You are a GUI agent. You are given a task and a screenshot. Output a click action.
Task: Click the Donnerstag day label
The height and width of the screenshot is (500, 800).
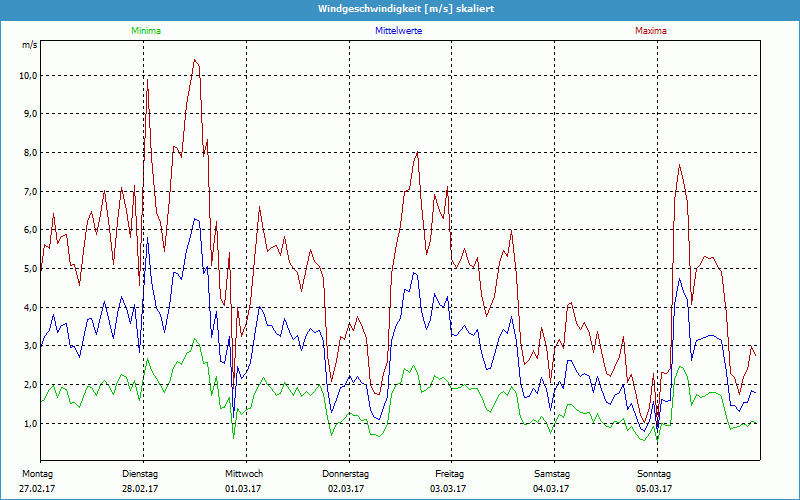pos(345,474)
